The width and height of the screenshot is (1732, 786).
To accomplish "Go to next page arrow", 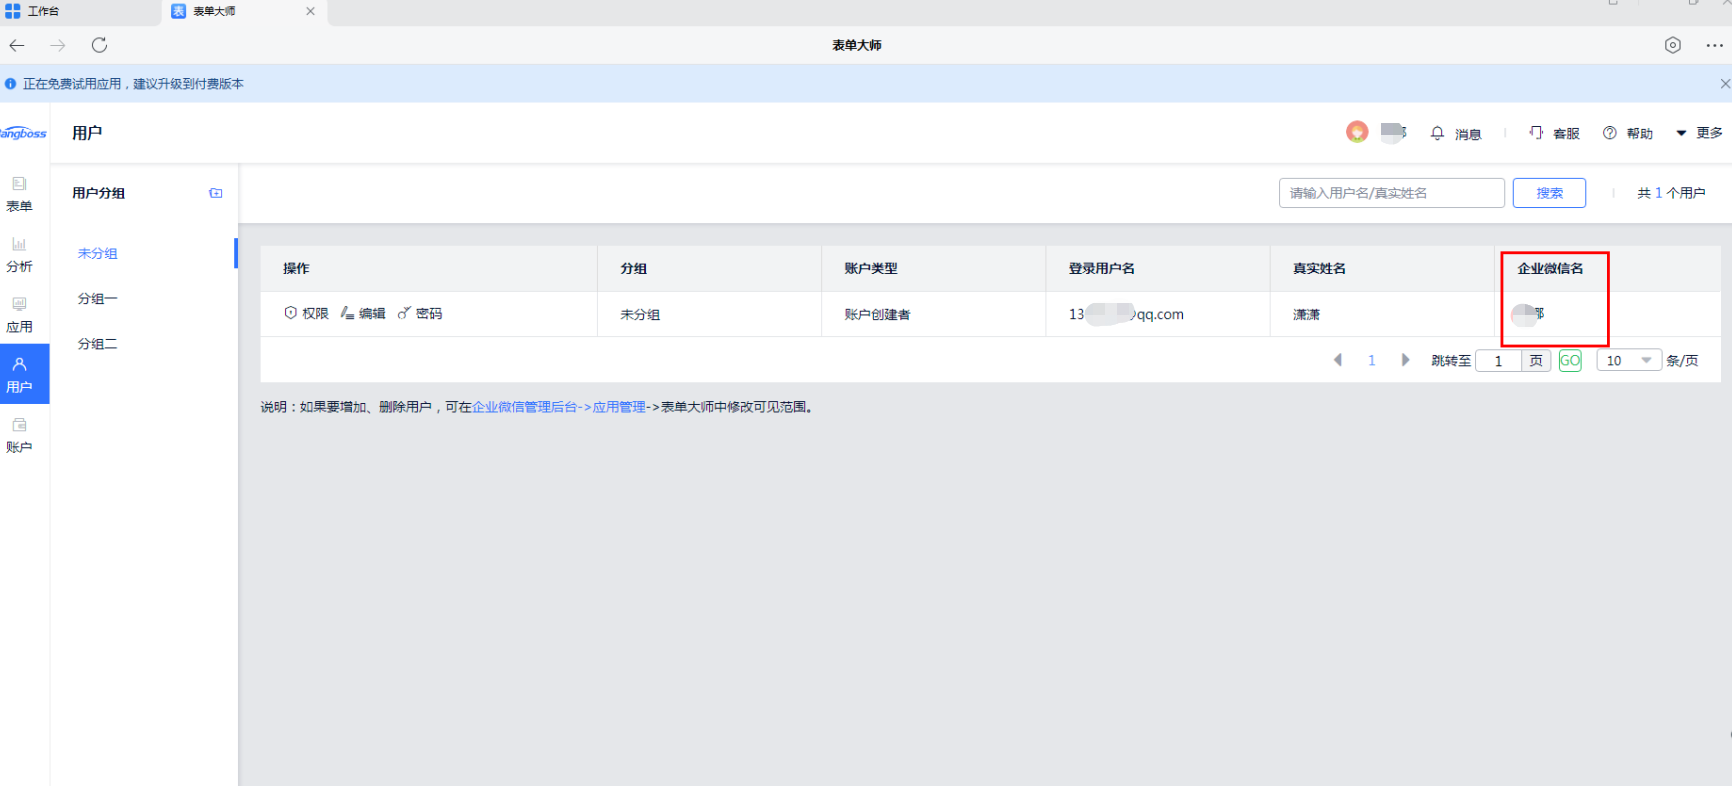I will (1405, 360).
